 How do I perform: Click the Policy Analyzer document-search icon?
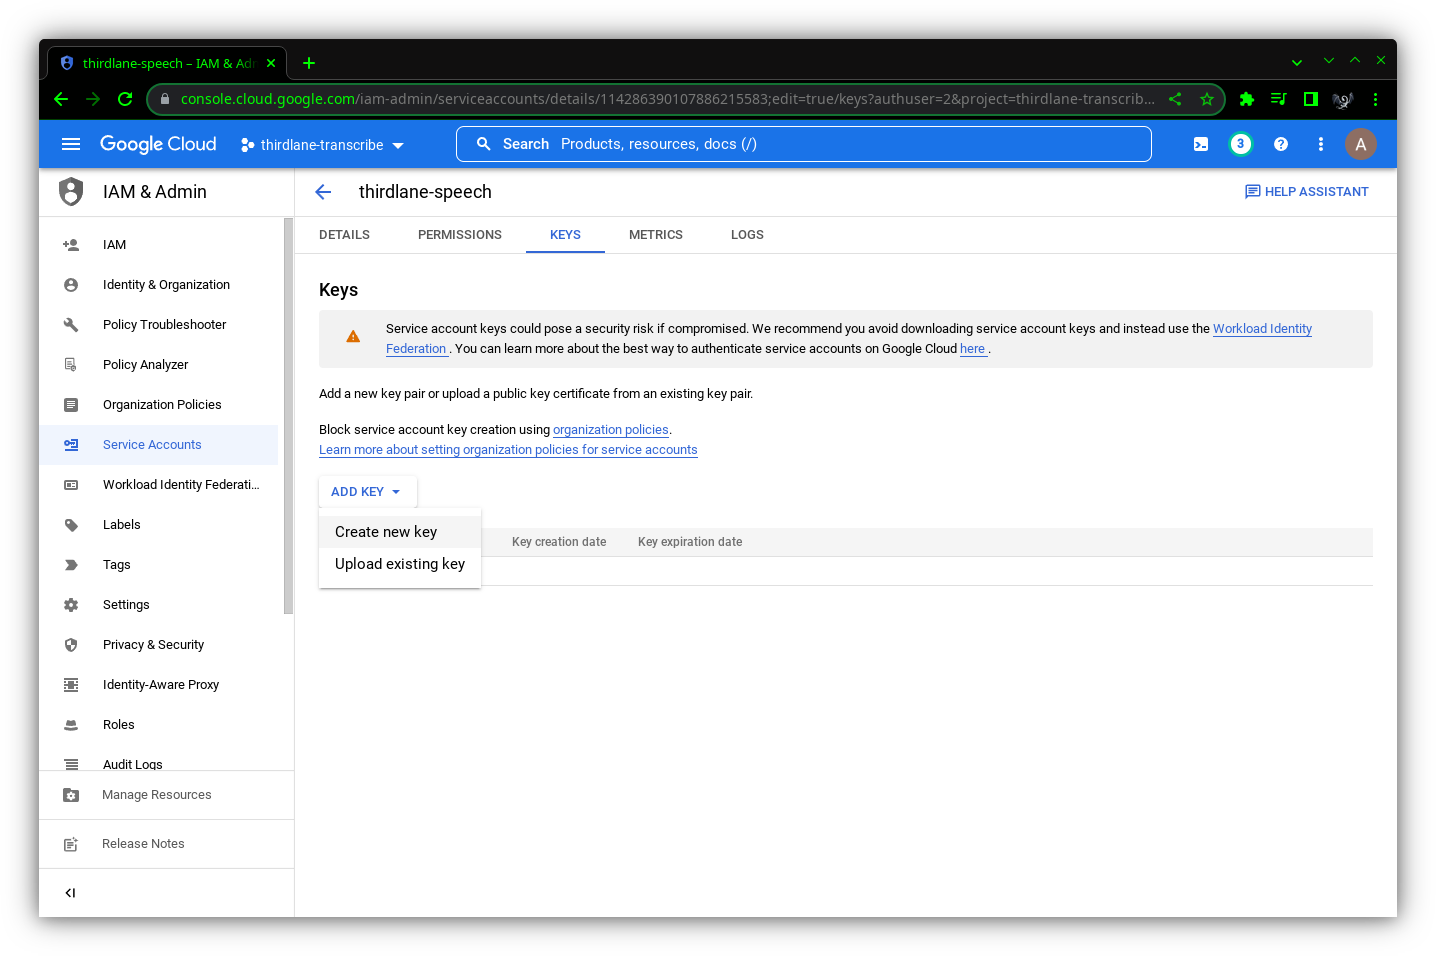(71, 365)
